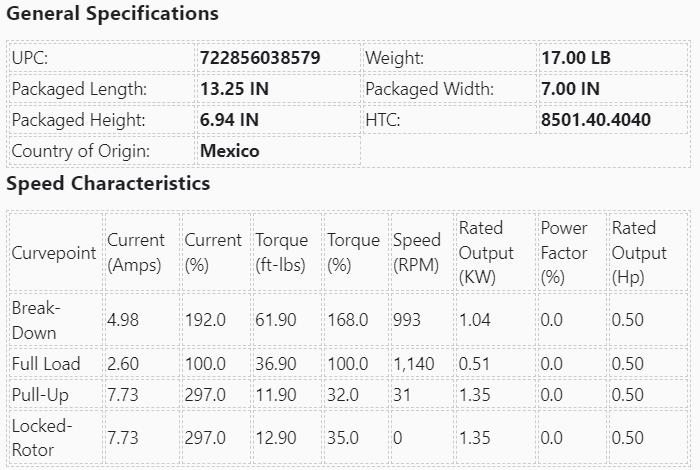Select the UPC value 722856038579
The height and width of the screenshot is (470, 700).
(x=260, y=58)
